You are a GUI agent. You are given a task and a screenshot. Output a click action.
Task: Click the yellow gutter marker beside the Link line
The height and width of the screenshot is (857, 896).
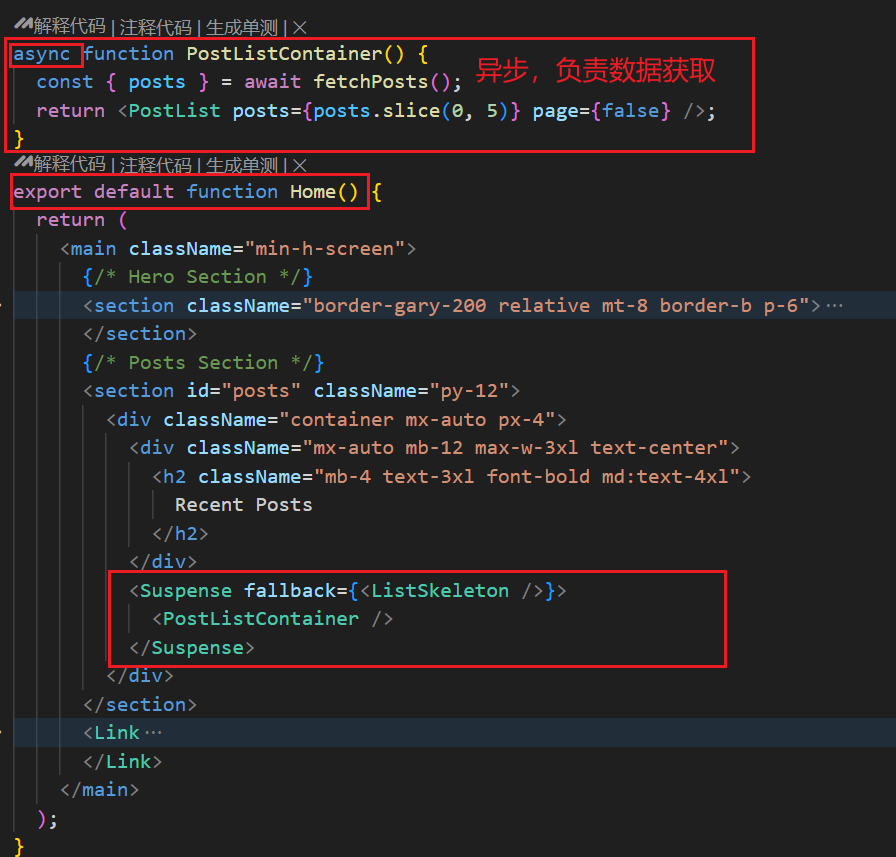coord(3,733)
